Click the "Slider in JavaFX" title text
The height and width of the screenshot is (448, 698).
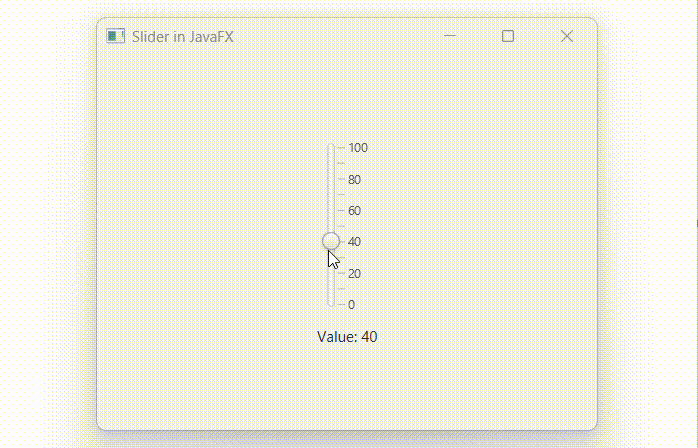tap(183, 36)
